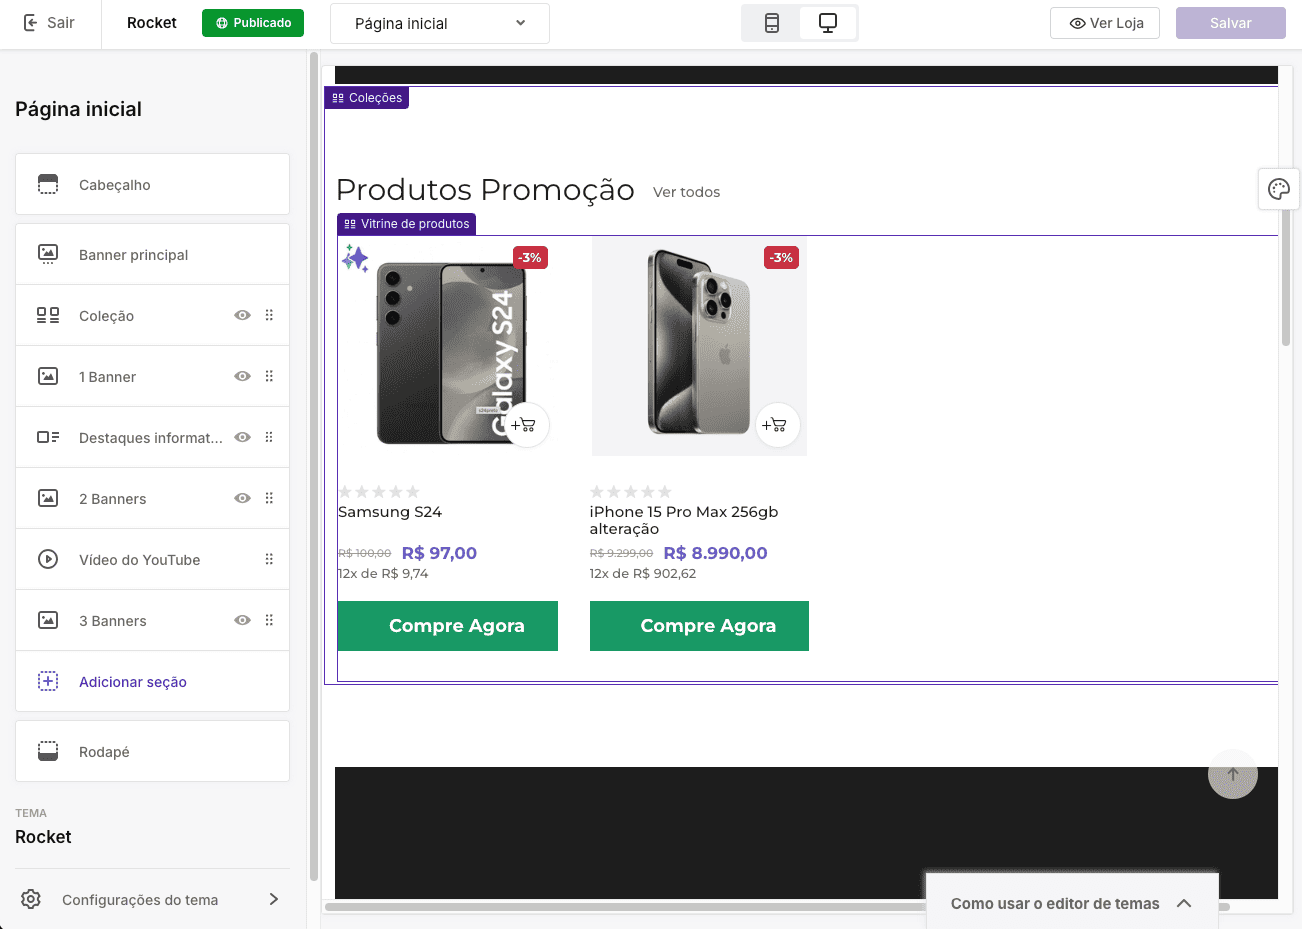
Task: Click the Coleção grid icon
Action: [x=48, y=315]
